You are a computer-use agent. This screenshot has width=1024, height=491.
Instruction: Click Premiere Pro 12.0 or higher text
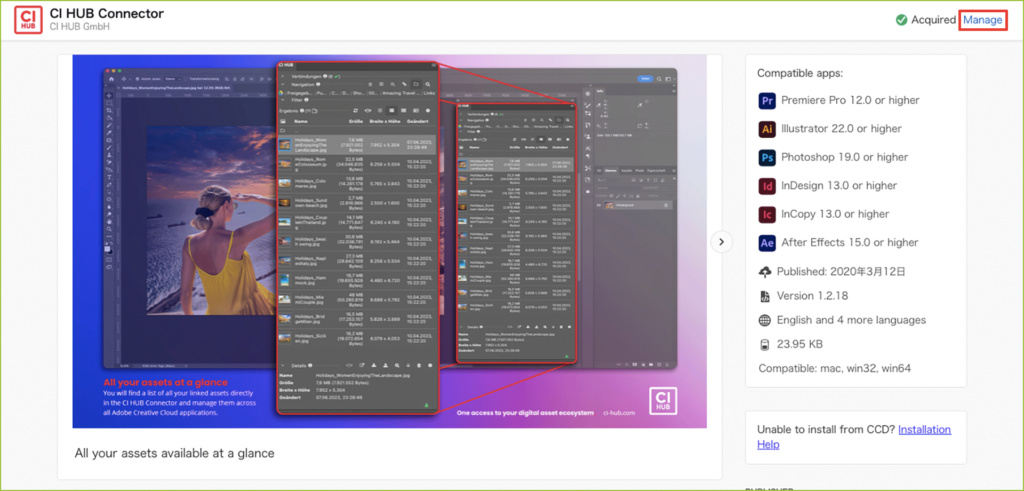(x=850, y=101)
